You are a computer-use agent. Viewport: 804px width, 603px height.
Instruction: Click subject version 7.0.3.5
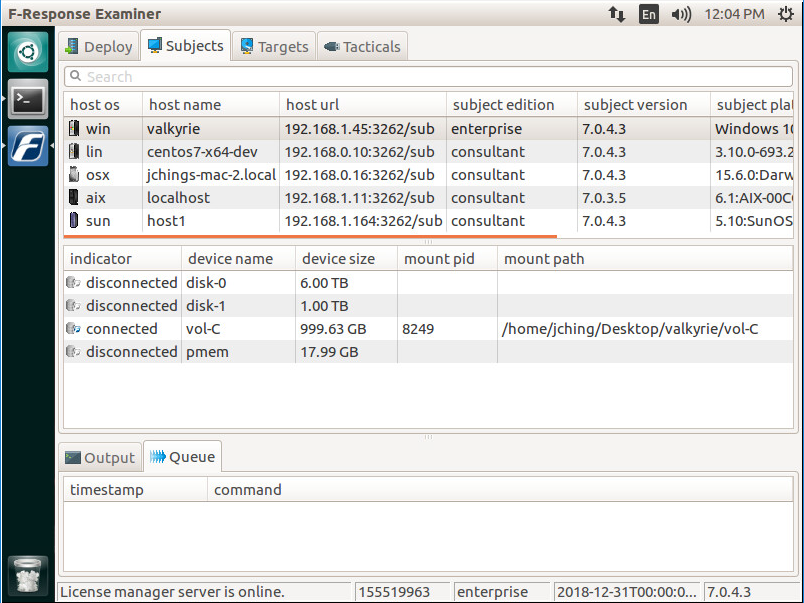[604, 198]
